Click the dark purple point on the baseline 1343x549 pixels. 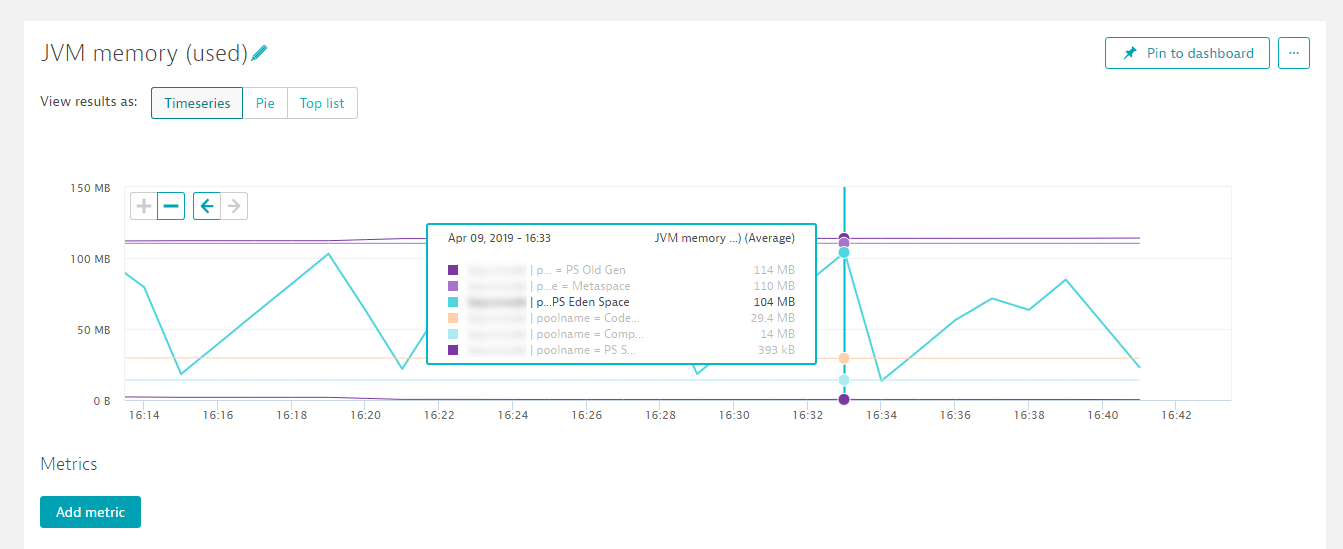point(844,400)
